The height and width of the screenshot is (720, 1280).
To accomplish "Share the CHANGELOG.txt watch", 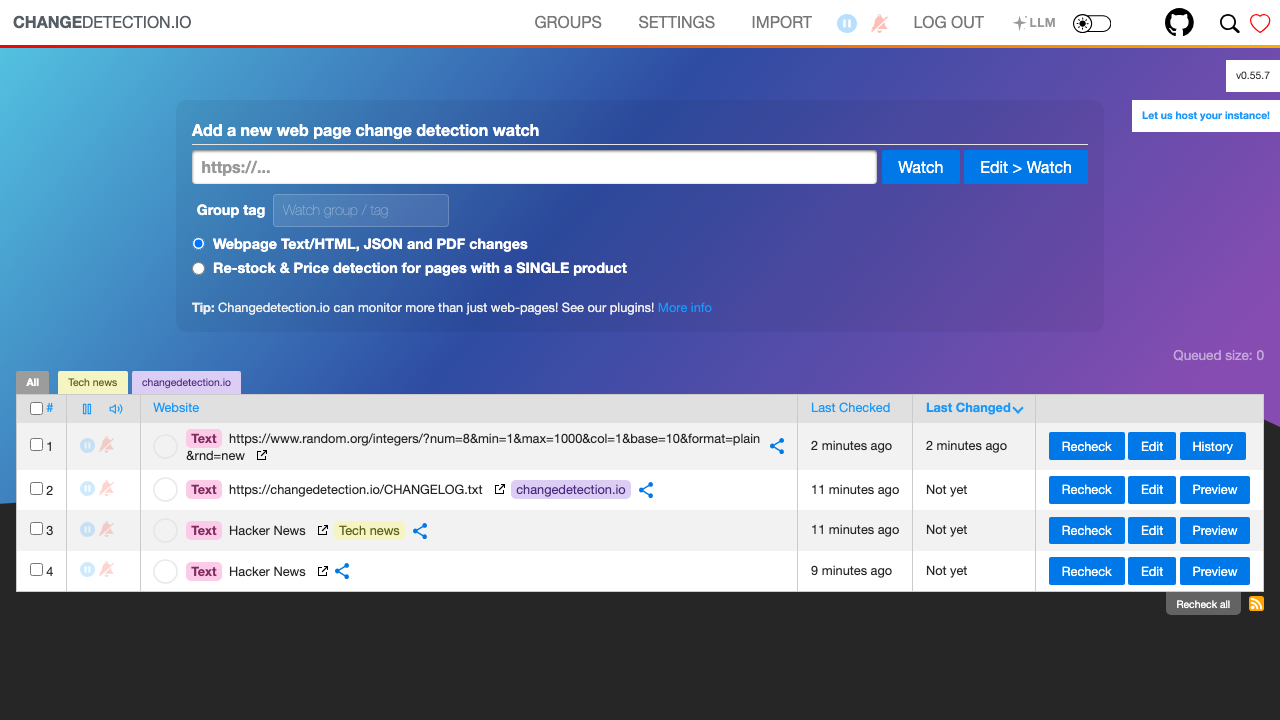I will (x=646, y=490).
